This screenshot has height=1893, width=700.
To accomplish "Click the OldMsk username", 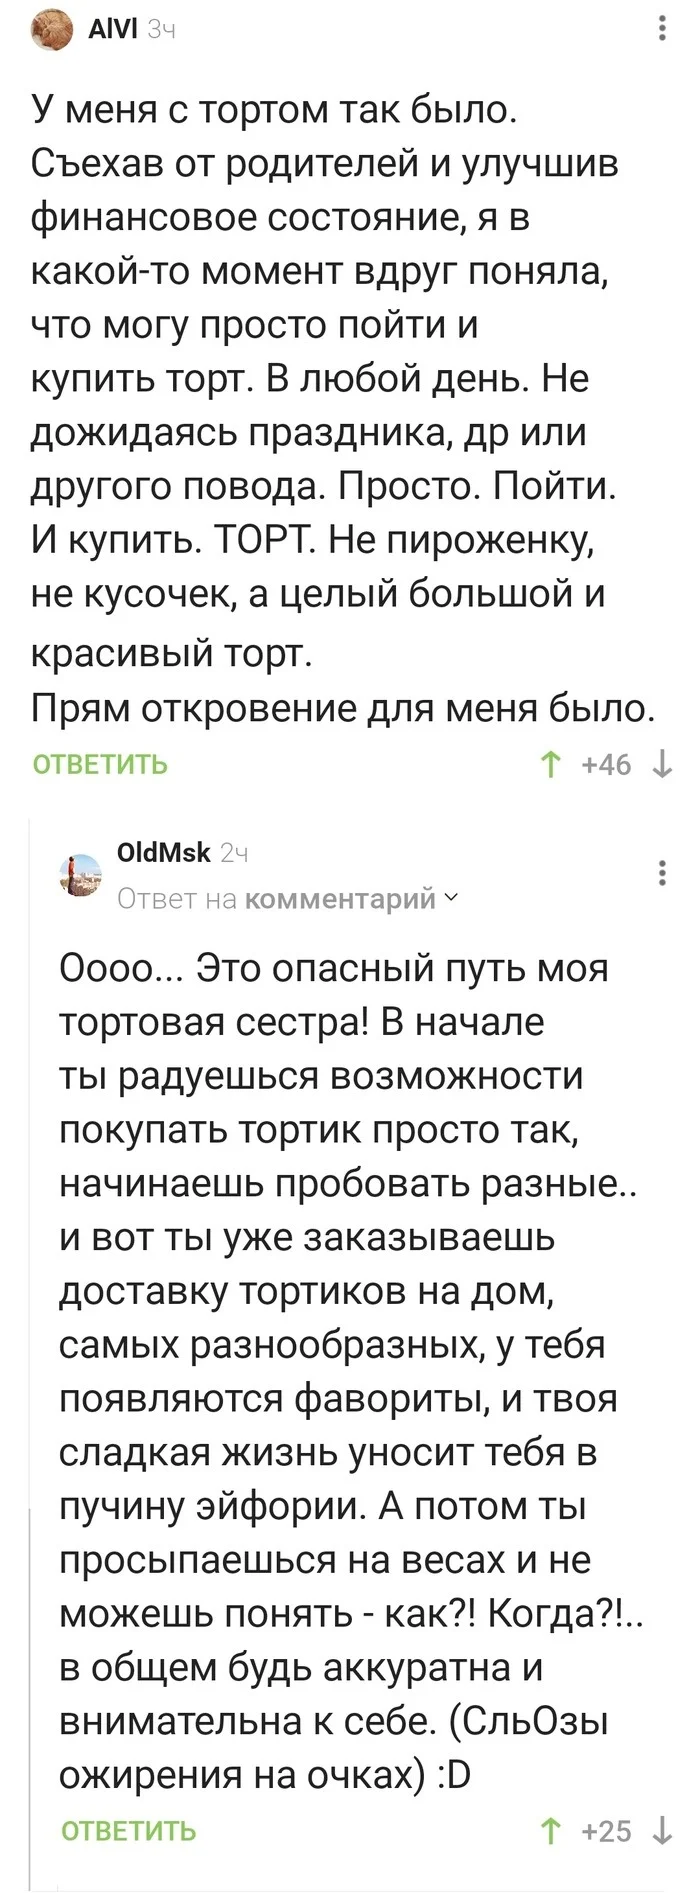I will [x=164, y=852].
